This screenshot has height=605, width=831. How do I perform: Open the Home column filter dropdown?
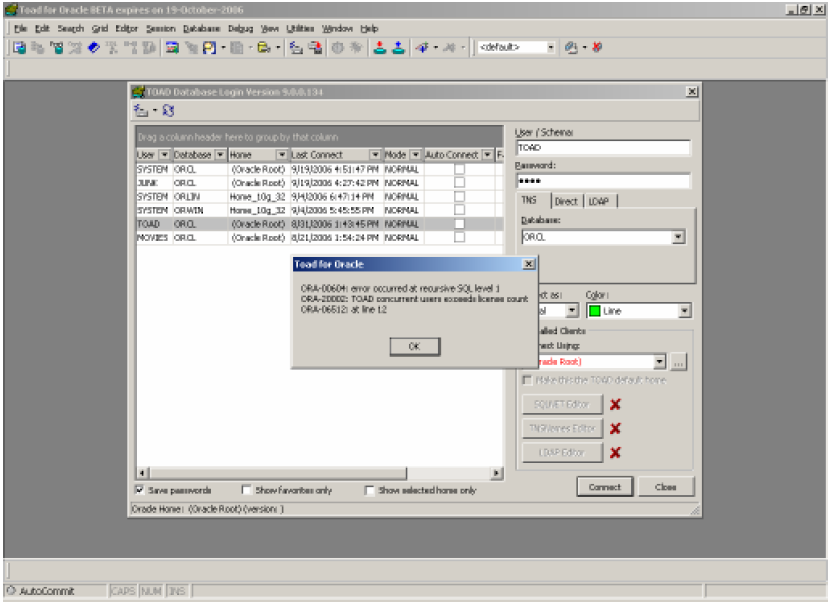pyautogui.click(x=282, y=155)
